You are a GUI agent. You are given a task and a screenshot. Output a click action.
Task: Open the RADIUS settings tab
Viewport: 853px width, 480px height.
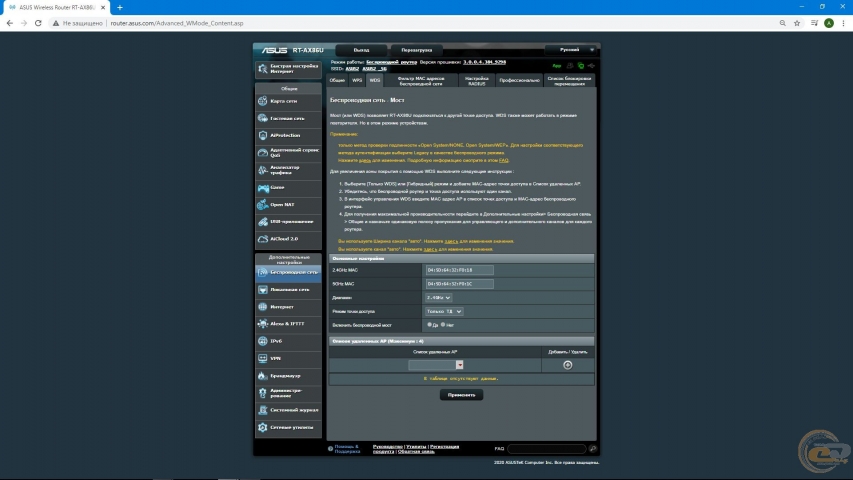(477, 81)
